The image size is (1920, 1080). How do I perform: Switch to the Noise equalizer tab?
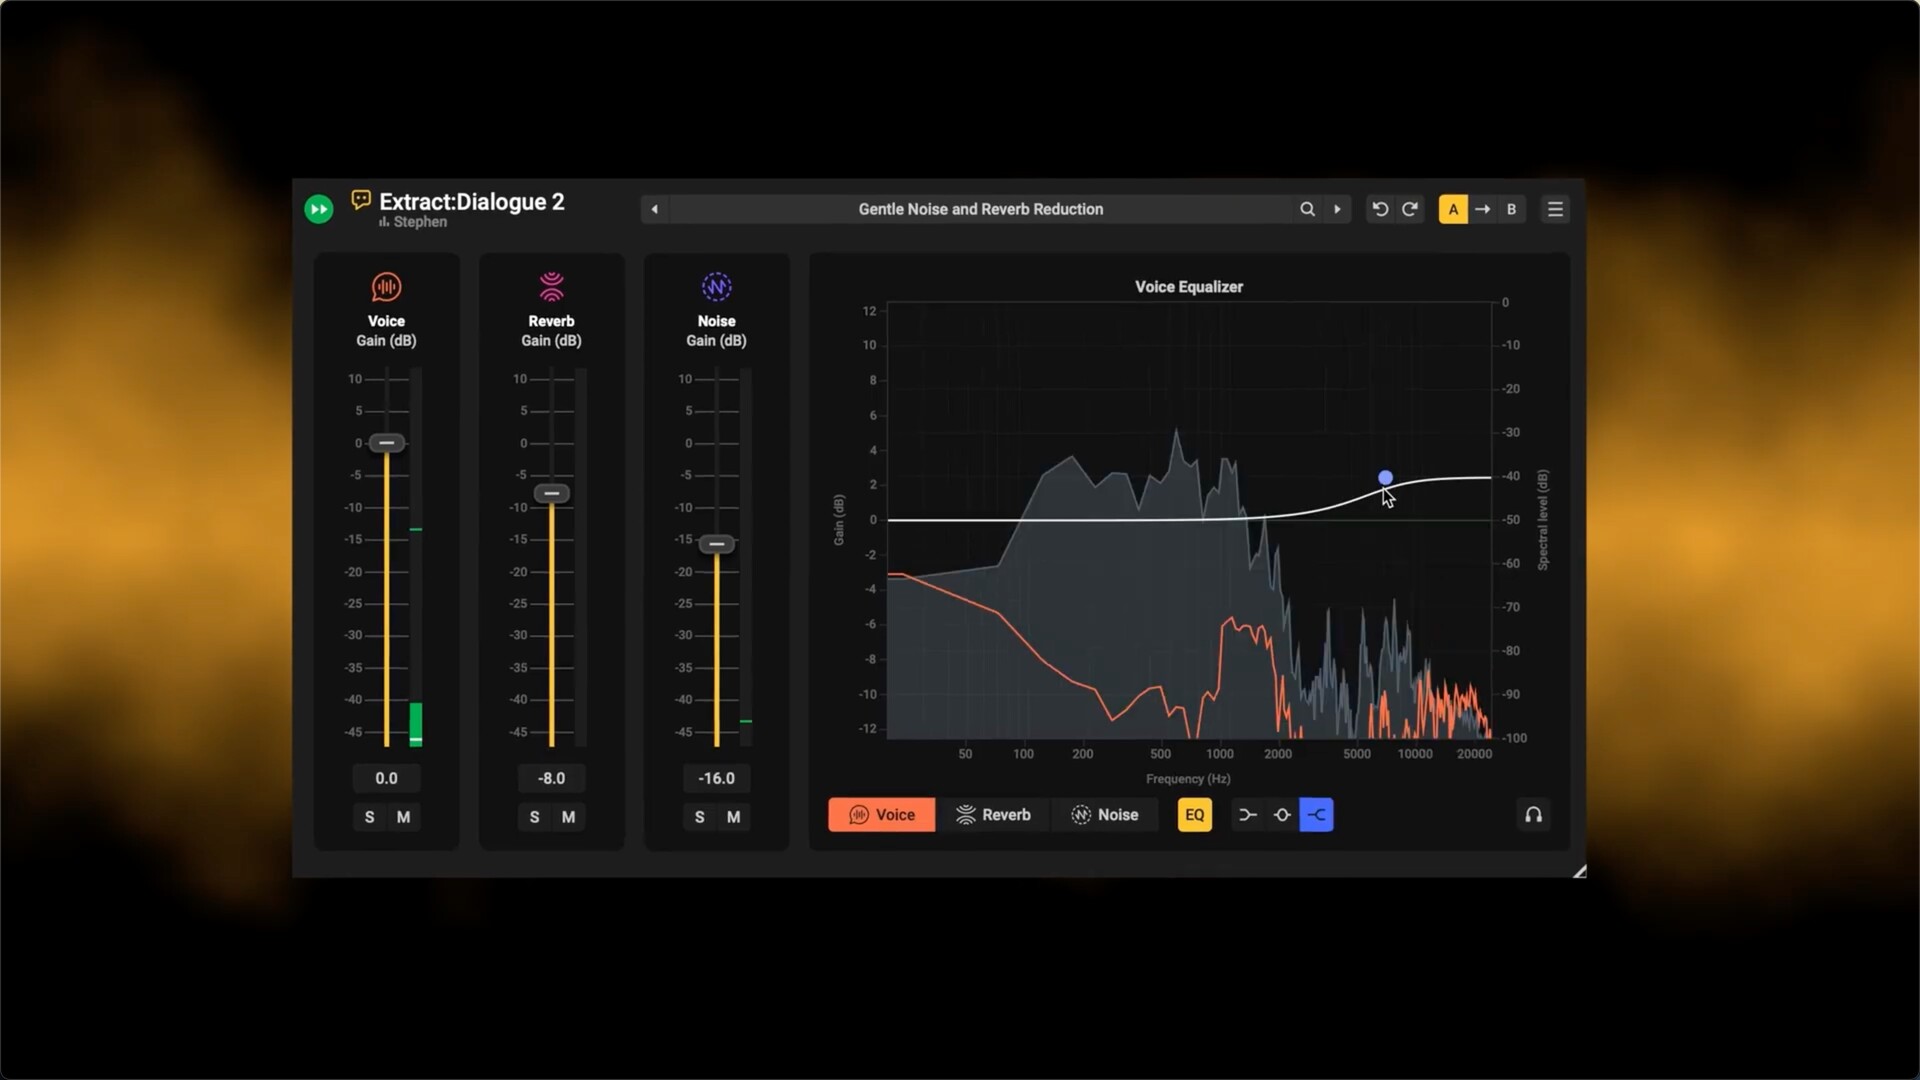pos(1105,815)
